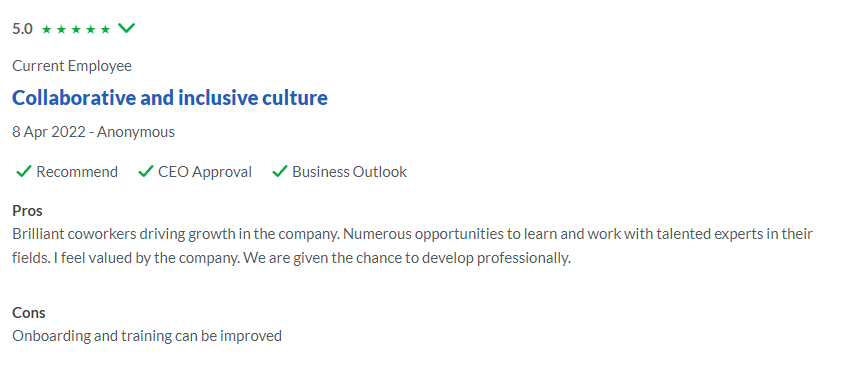Image resolution: width=856 pixels, height=366 pixels.
Task: Click the review date 8 Apr 2022
Action: 49,132
